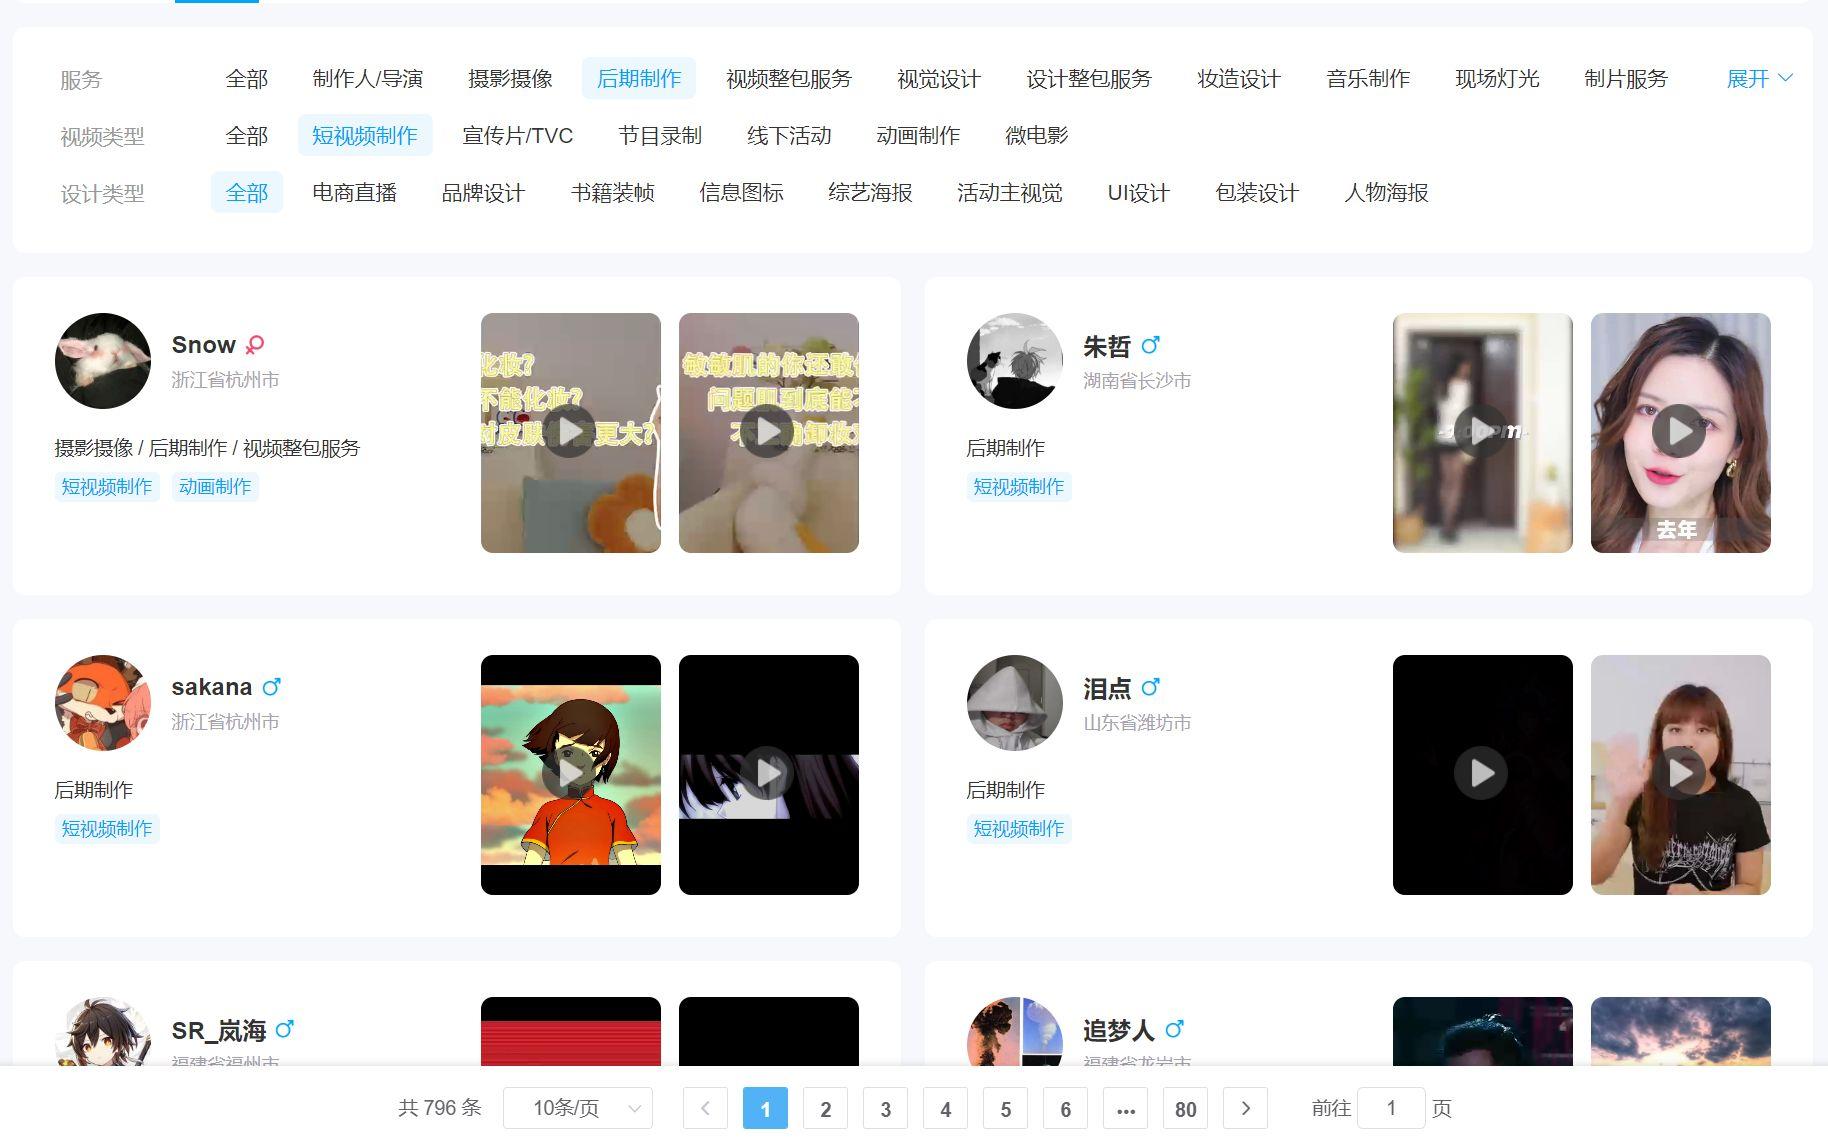Screen dimensions: 1828x1146
Task: Switch to 宣传片/TVC video type
Action: (x=517, y=136)
